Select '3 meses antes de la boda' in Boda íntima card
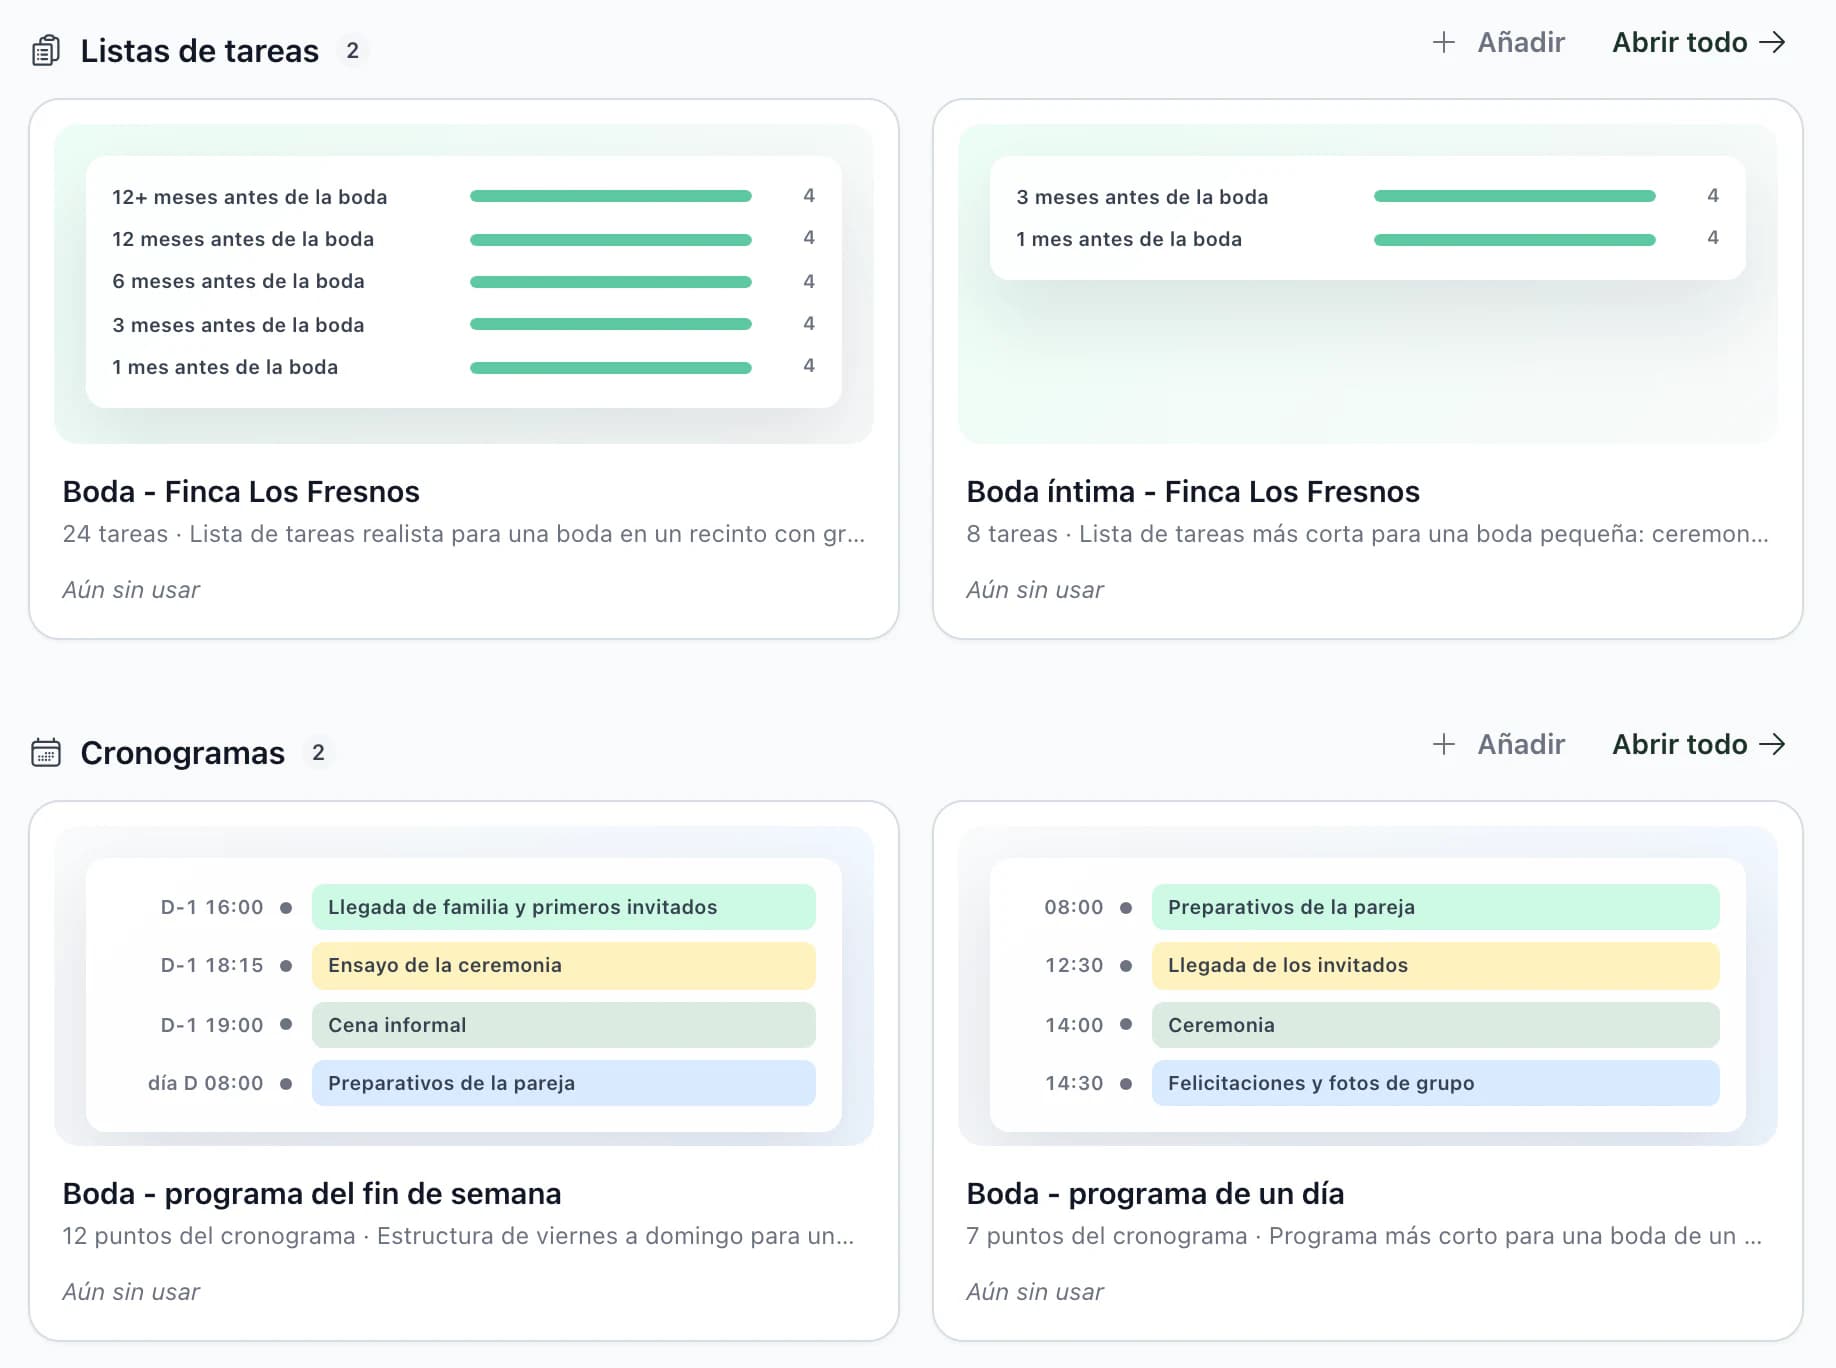The image size is (1836, 1368). (x=1142, y=197)
